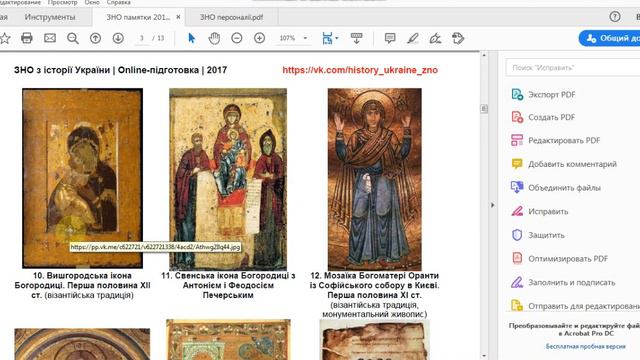Open the stamp tool icon
640x360 pixels.
click(x=458, y=38)
